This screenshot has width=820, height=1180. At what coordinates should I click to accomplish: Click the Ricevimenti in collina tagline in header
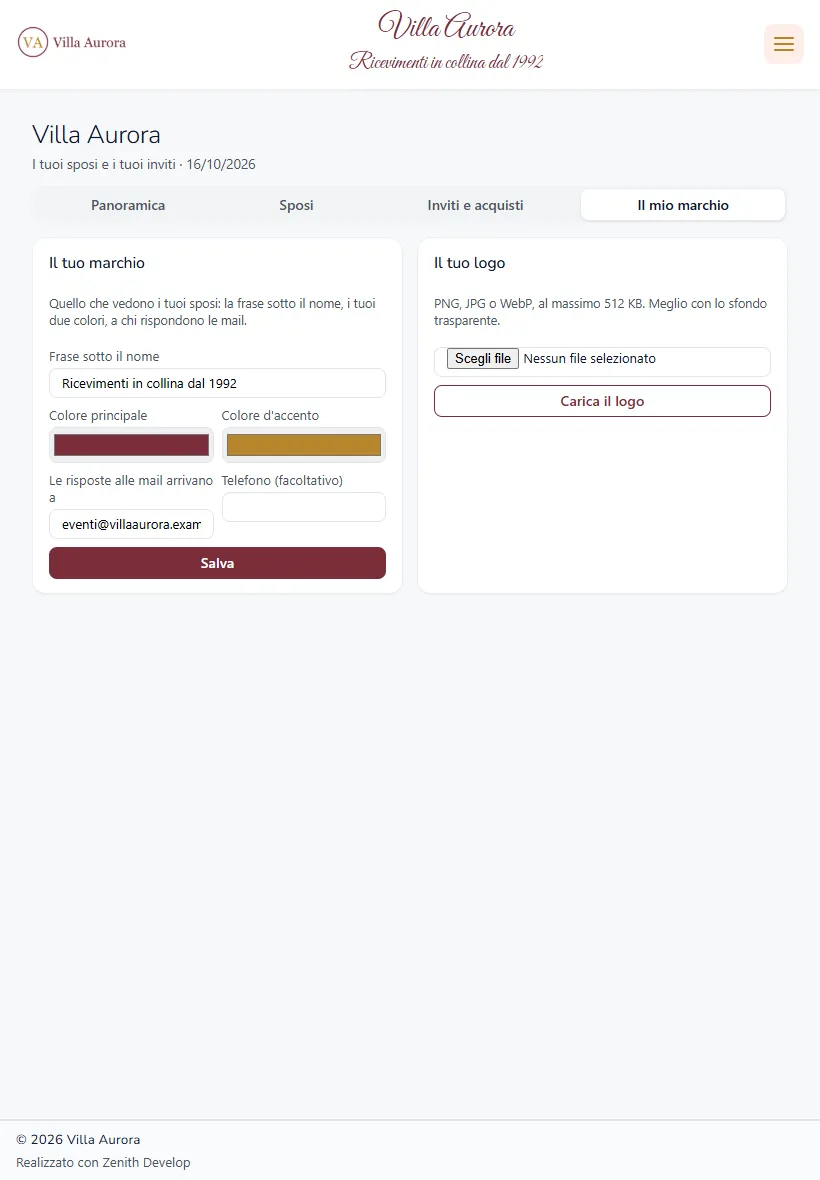tap(446, 61)
